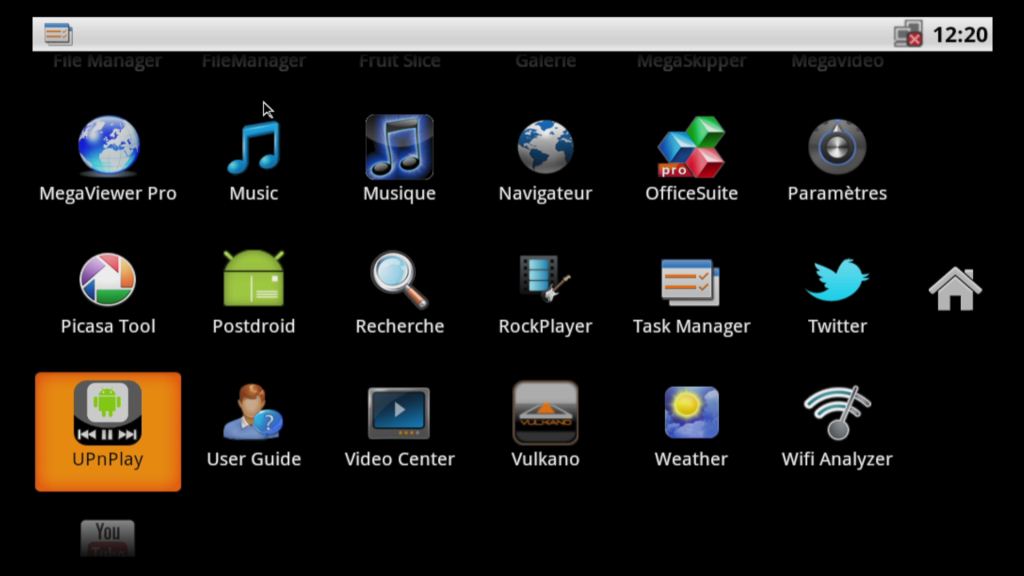The height and width of the screenshot is (576, 1024).
Task: Open the MegaViewer Pro app
Action: pos(108,159)
